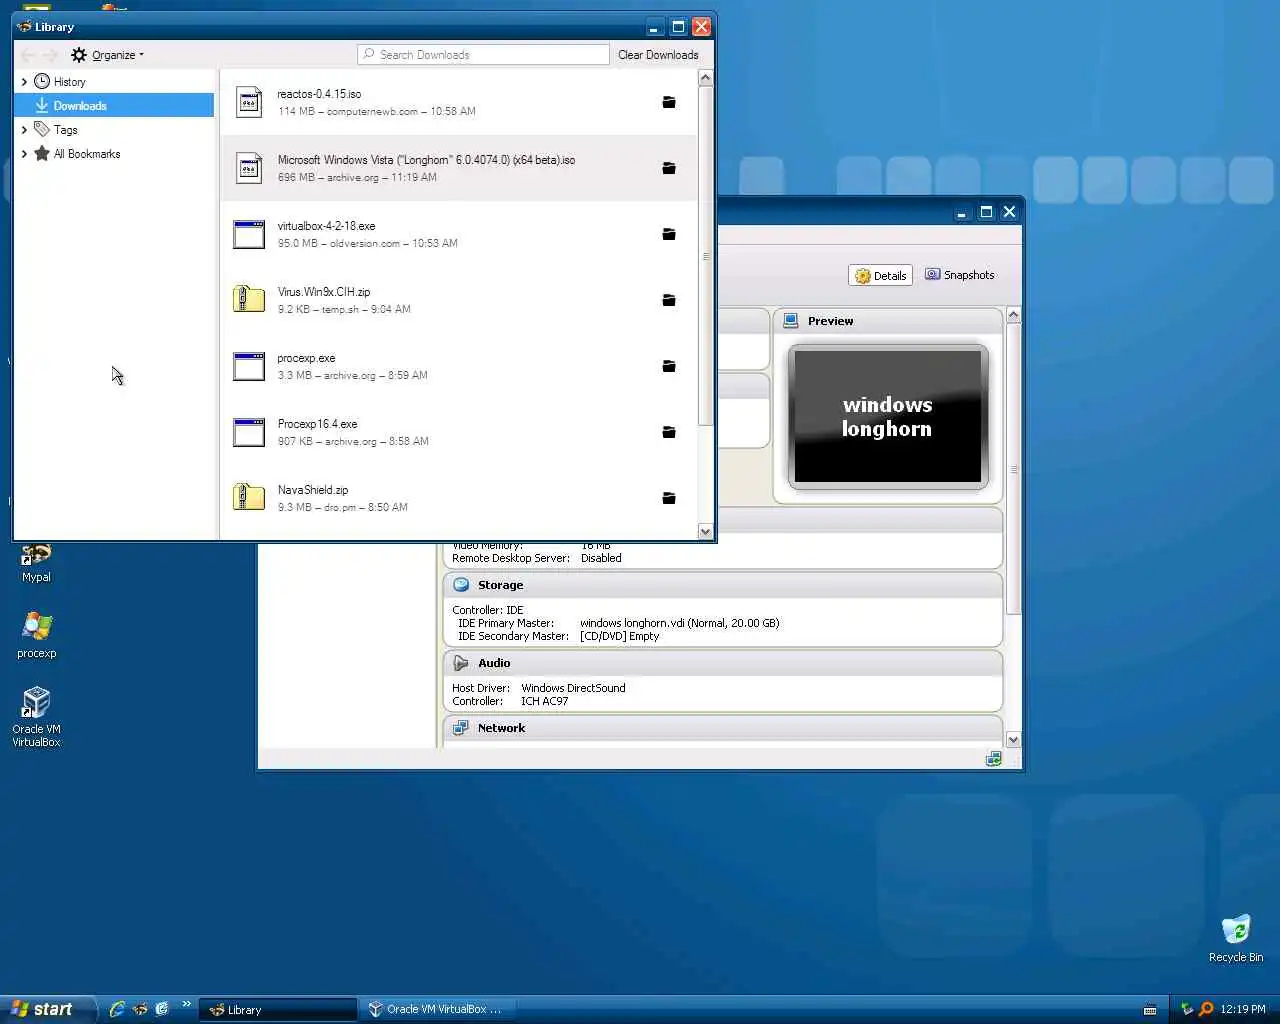This screenshot has width=1280, height=1024.
Task: Expand the All Bookmarks tree item
Action: (x=24, y=154)
